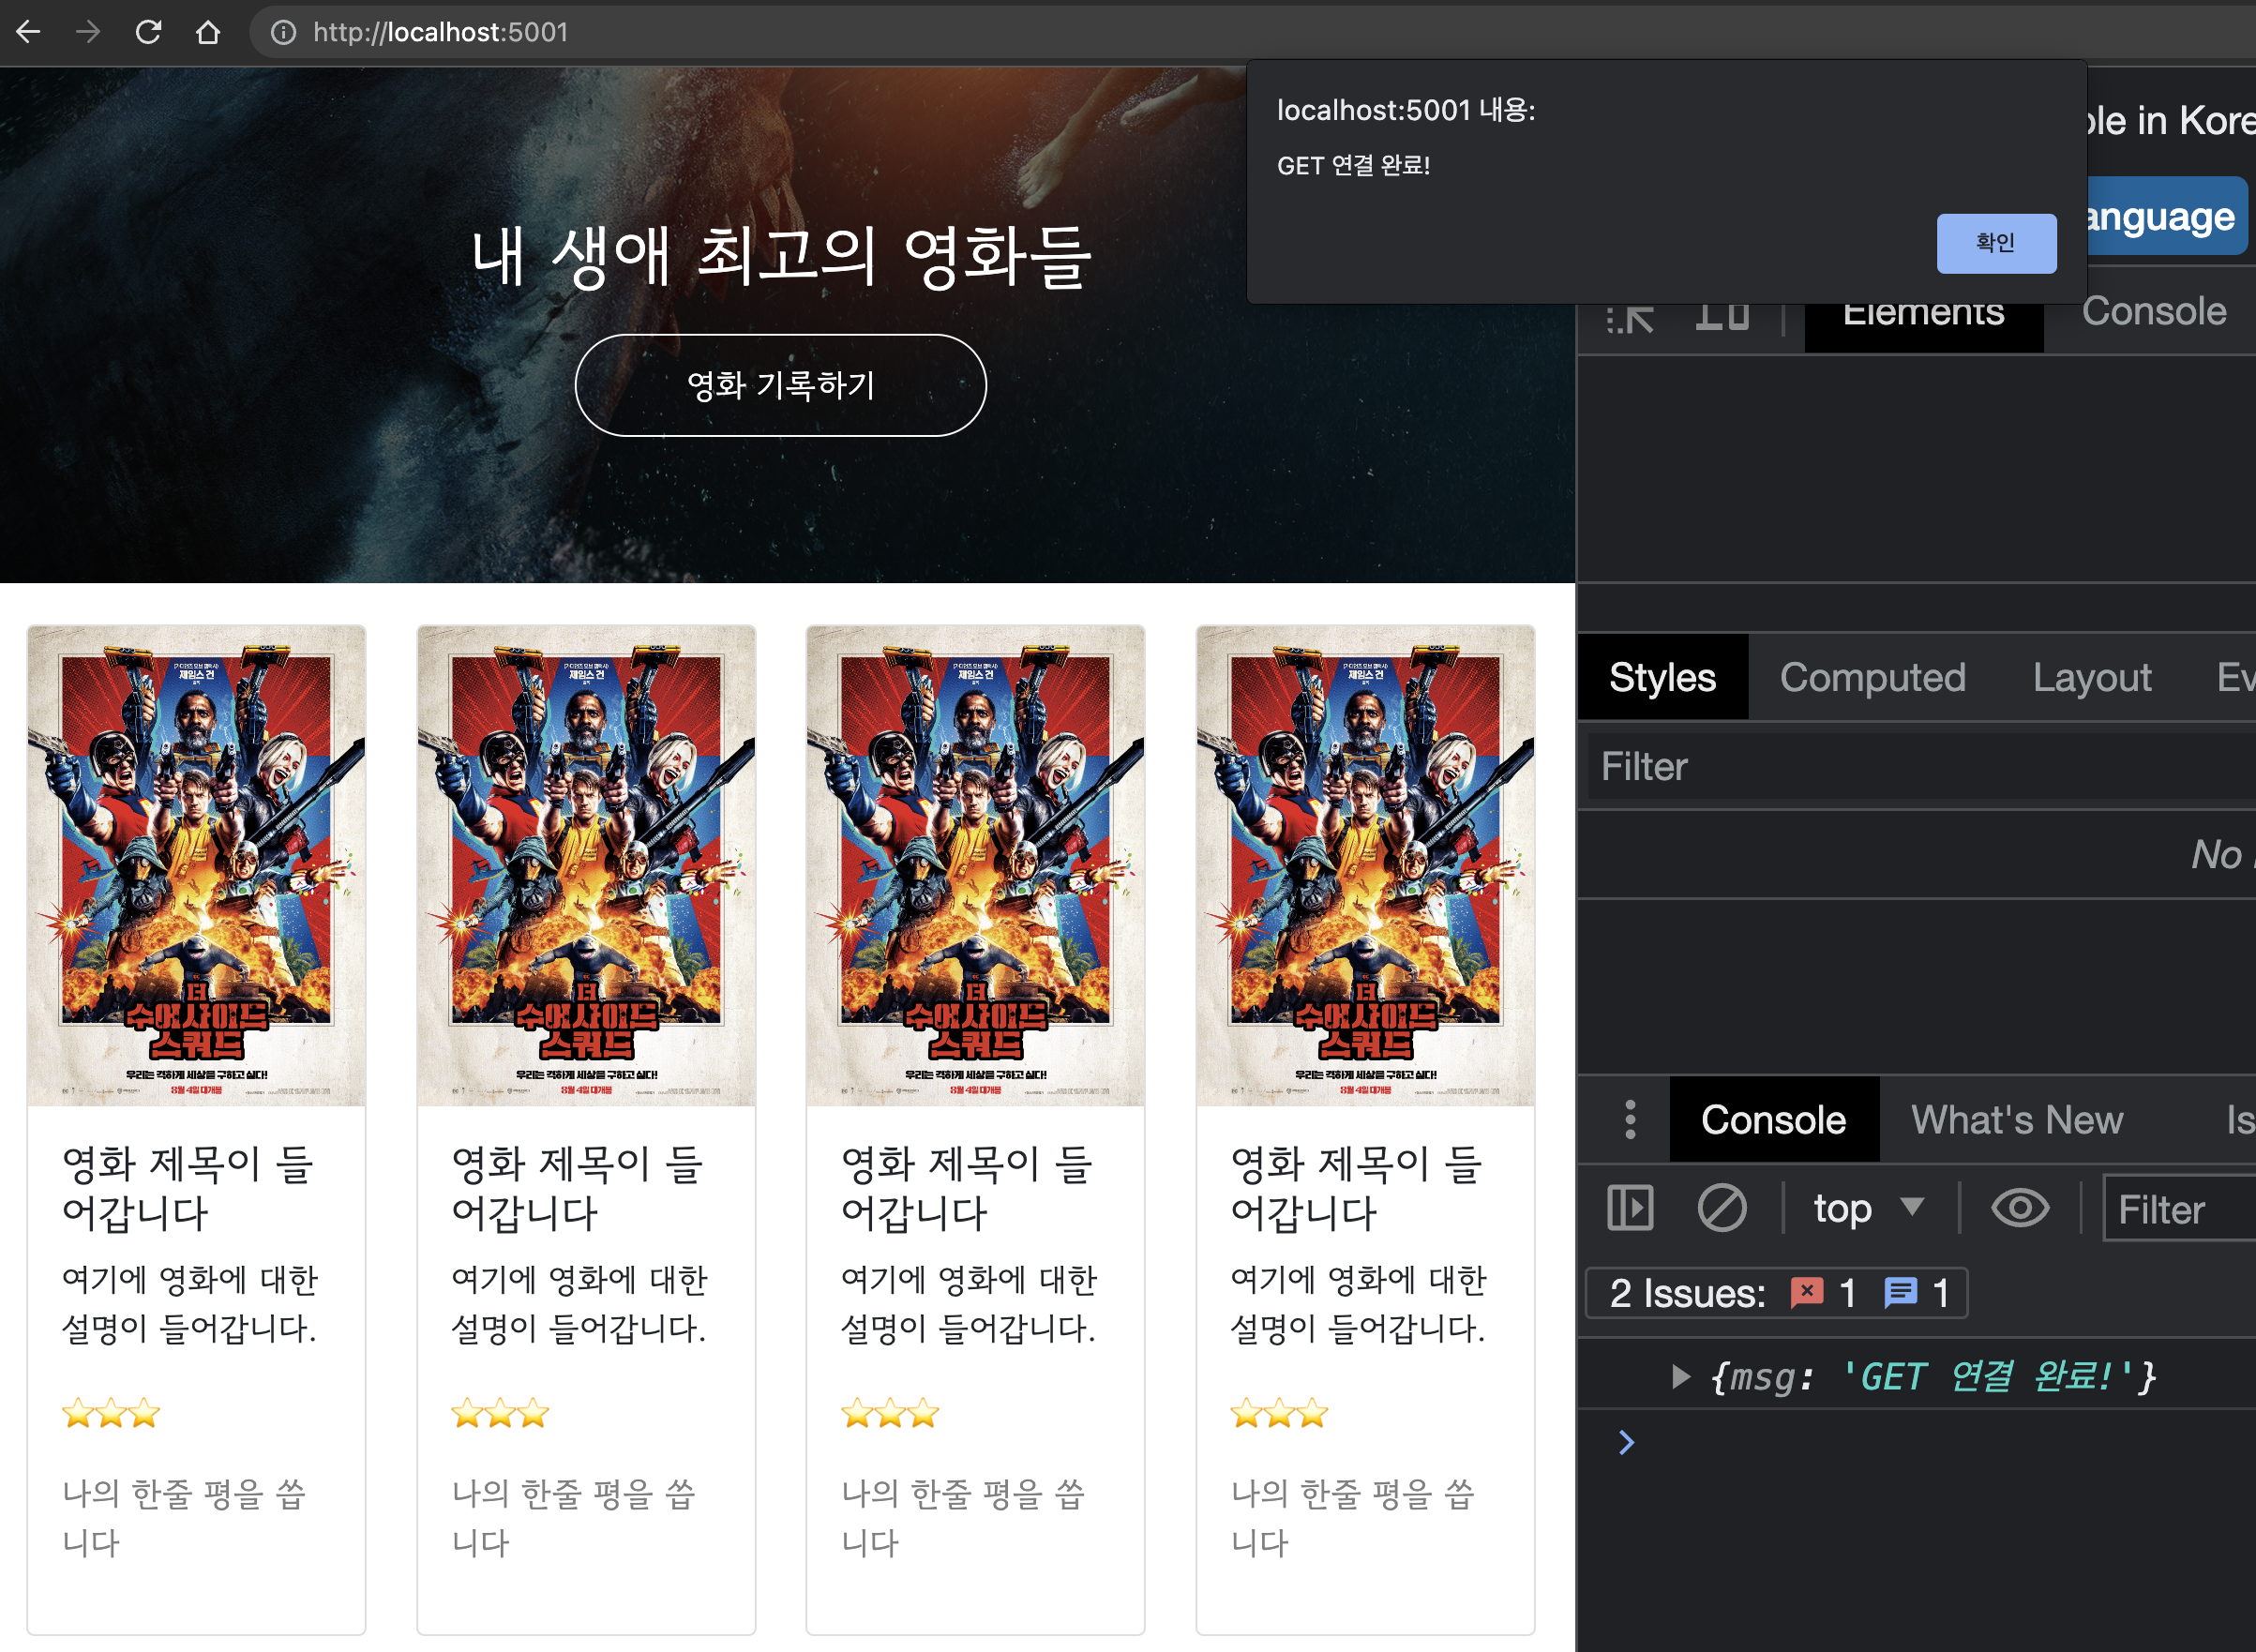Click the browser forward arrow
The height and width of the screenshot is (1652, 2256).
pos(88,32)
